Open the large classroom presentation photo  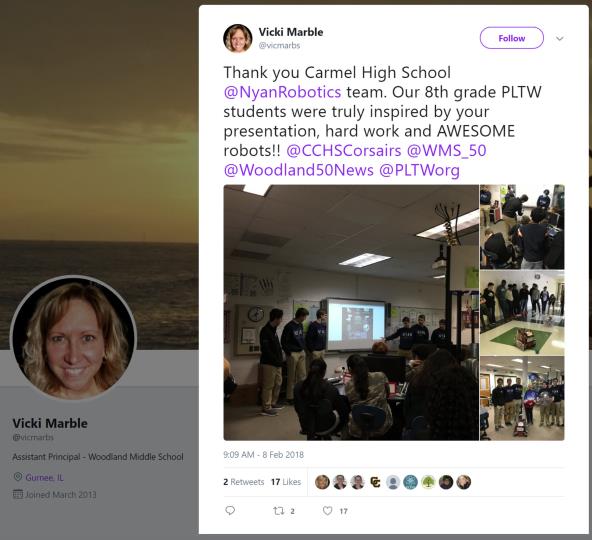click(351, 312)
